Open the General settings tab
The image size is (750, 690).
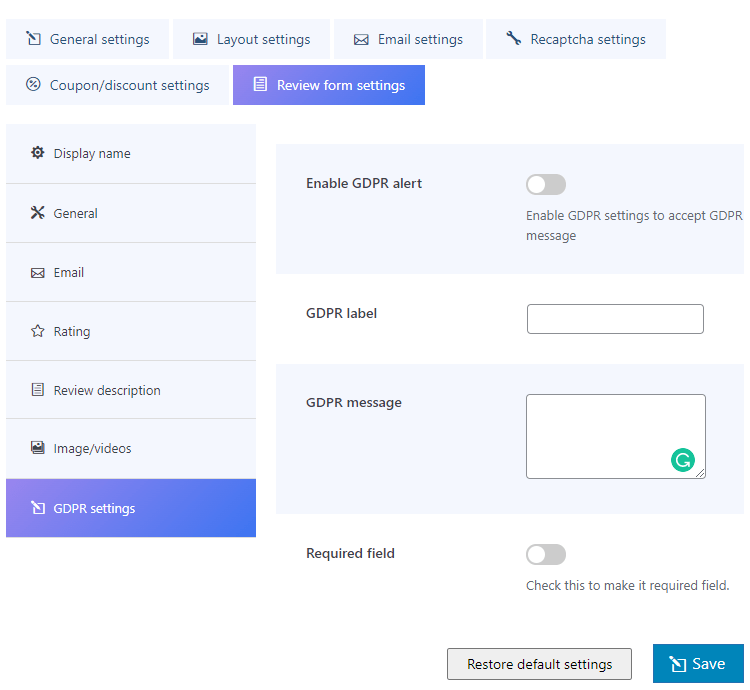[87, 39]
